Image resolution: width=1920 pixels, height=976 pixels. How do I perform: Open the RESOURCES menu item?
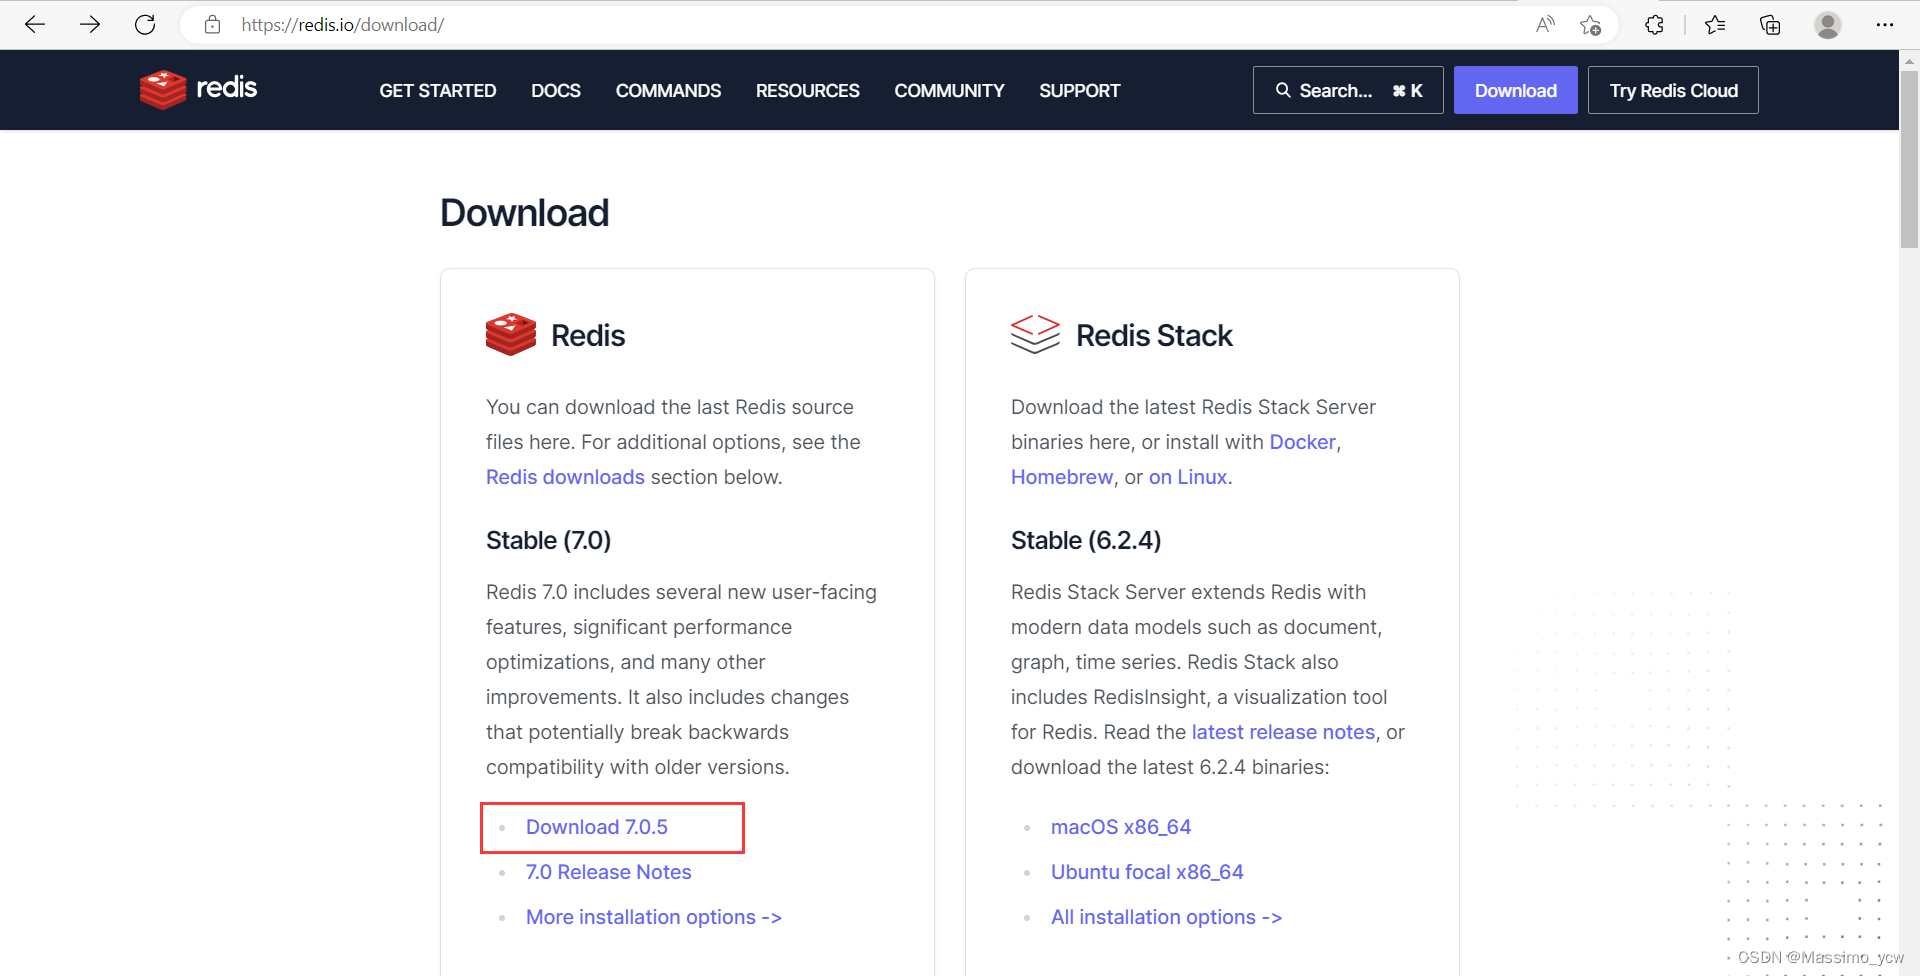[x=807, y=91]
